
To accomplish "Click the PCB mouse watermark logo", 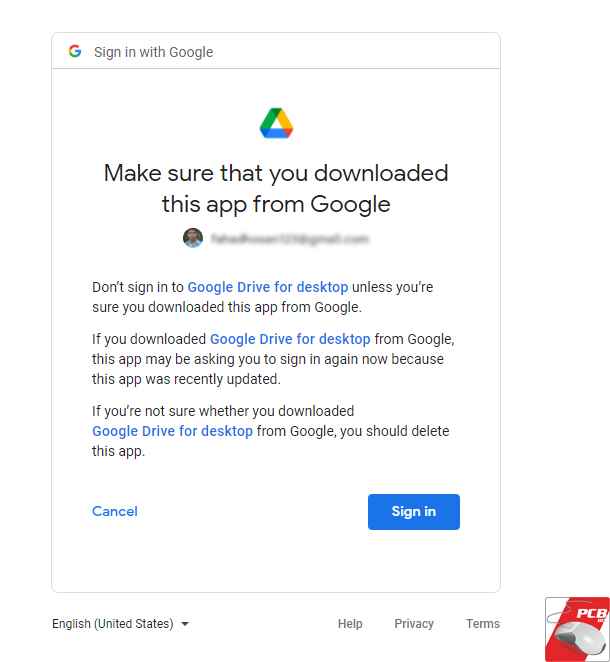I will click(x=577, y=629).
